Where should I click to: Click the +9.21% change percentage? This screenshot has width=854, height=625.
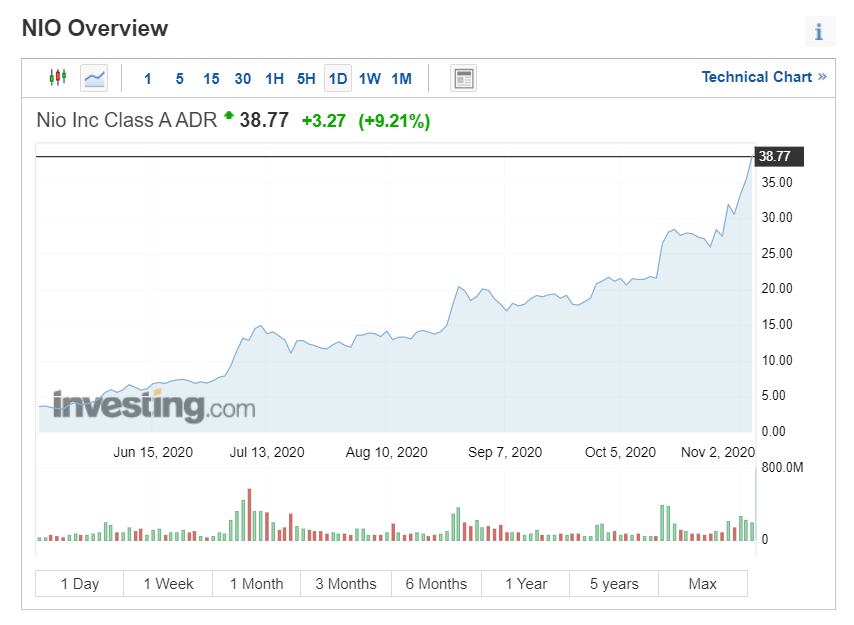coord(394,121)
